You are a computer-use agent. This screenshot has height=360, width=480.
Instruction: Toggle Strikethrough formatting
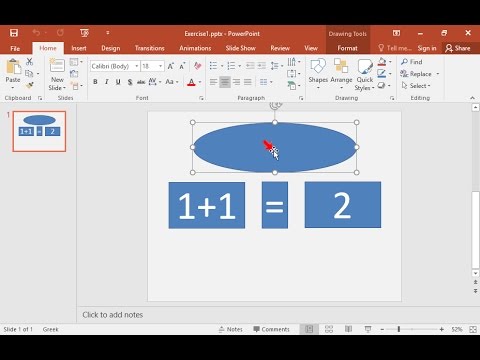coord(141,82)
